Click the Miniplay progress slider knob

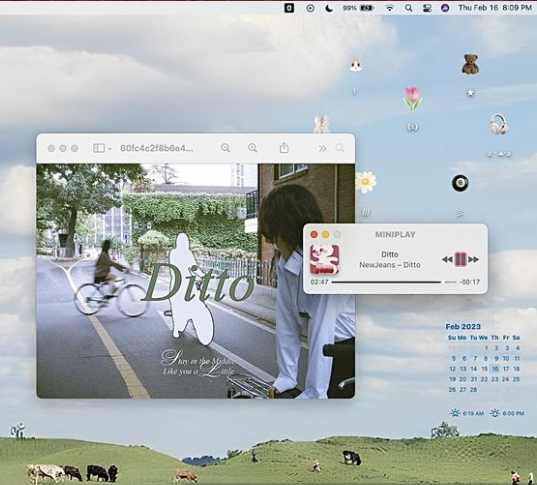coord(443,282)
